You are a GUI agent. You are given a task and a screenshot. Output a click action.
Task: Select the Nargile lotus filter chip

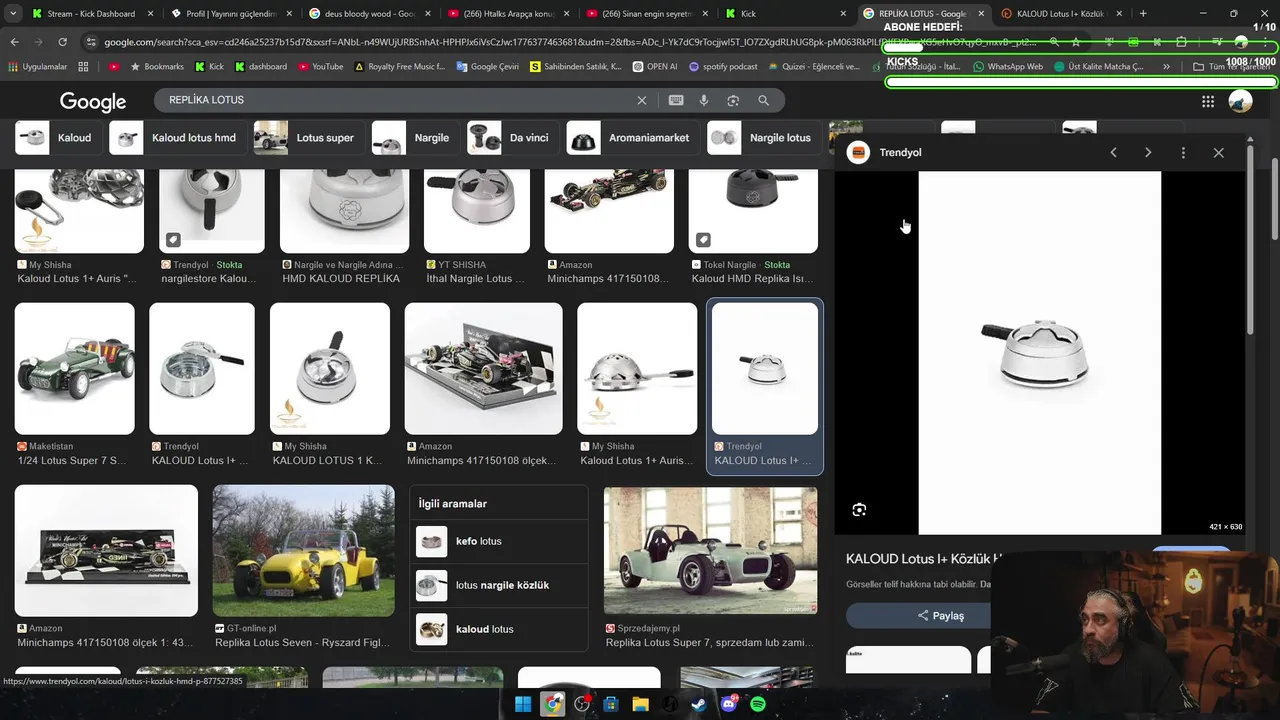765,138
